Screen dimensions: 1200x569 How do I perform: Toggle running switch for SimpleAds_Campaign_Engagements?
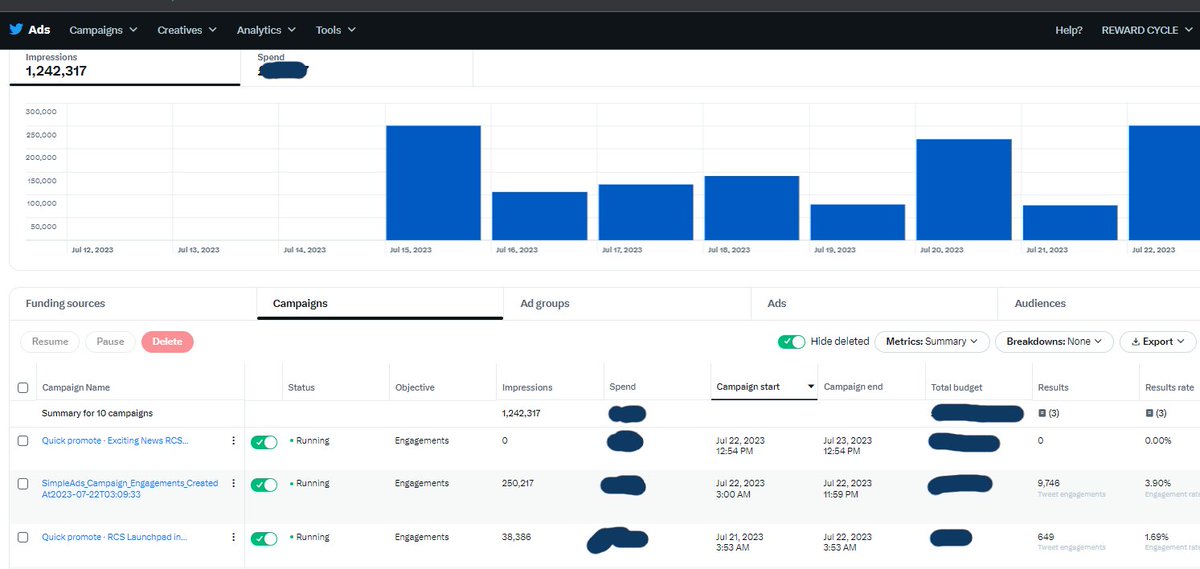pos(264,484)
